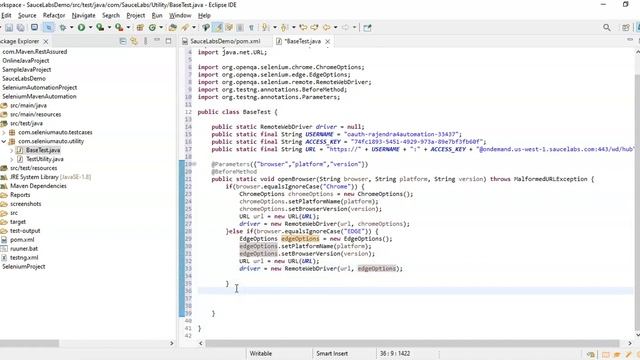The height and width of the screenshot is (360, 640).
Task: Collapse the com.seleniumauto.utility package
Action: (4, 142)
